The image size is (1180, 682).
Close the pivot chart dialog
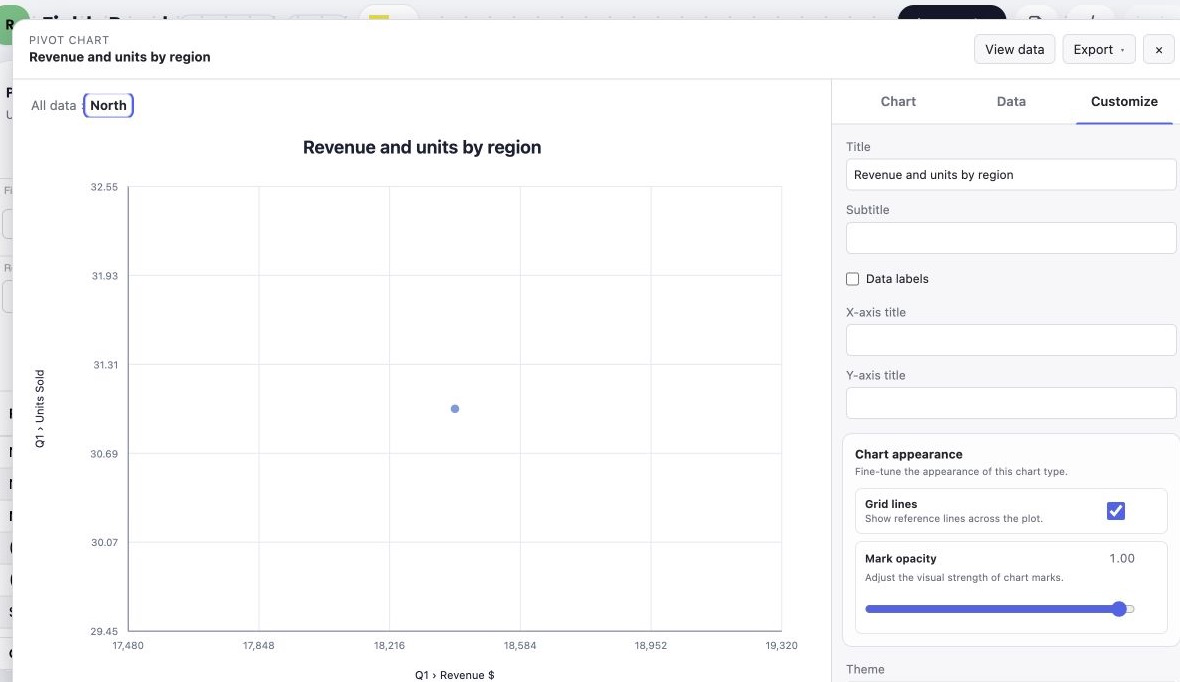tap(1158, 50)
